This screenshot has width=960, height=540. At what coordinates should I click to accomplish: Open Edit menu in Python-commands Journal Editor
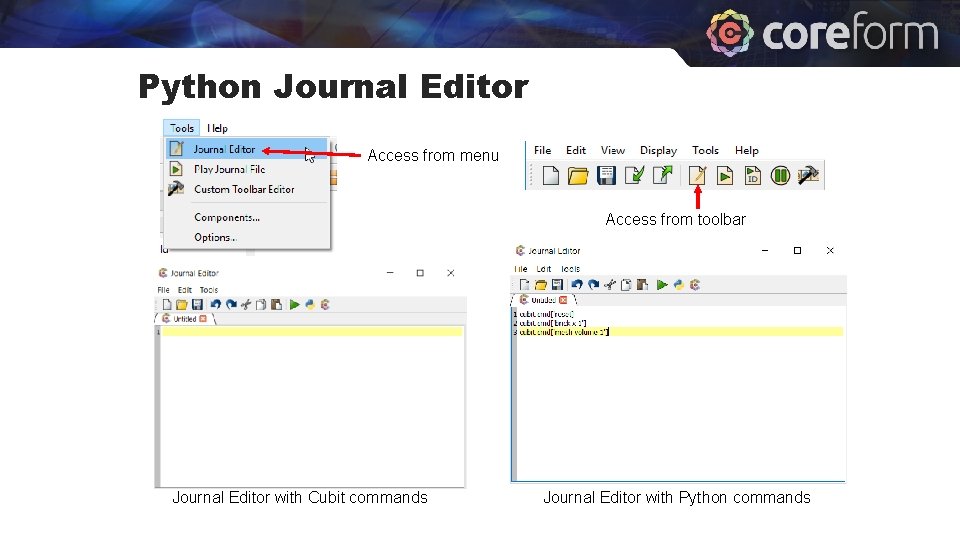544,269
